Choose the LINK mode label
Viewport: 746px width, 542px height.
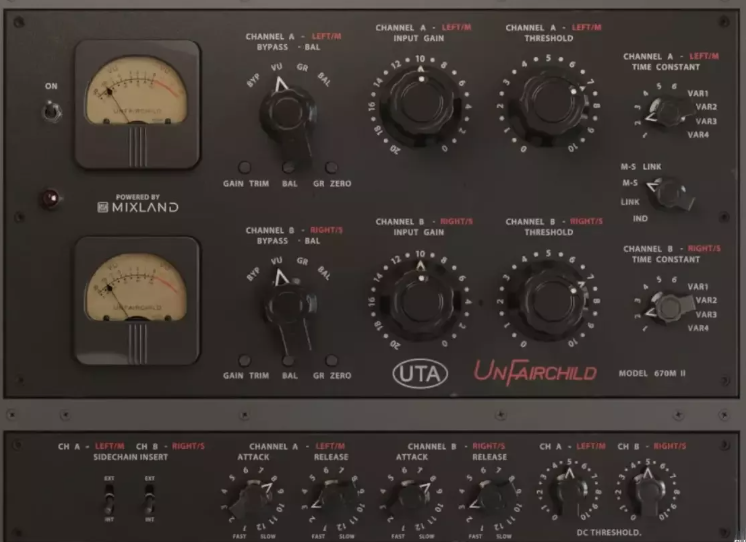pos(630,202)
